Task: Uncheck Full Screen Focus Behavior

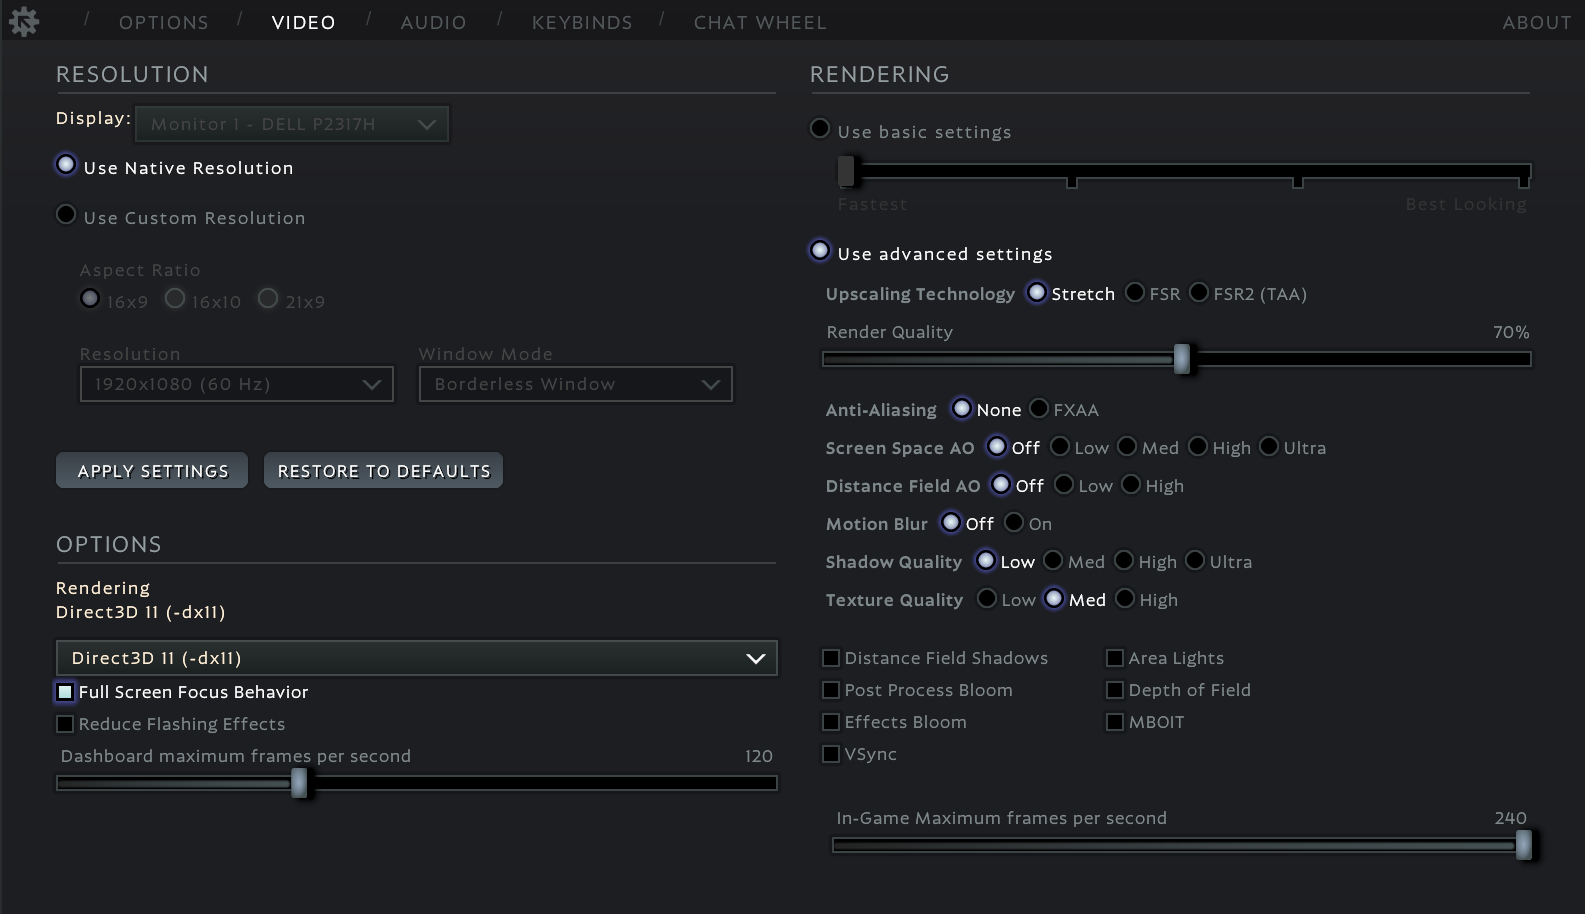Action: pos(65,692)
